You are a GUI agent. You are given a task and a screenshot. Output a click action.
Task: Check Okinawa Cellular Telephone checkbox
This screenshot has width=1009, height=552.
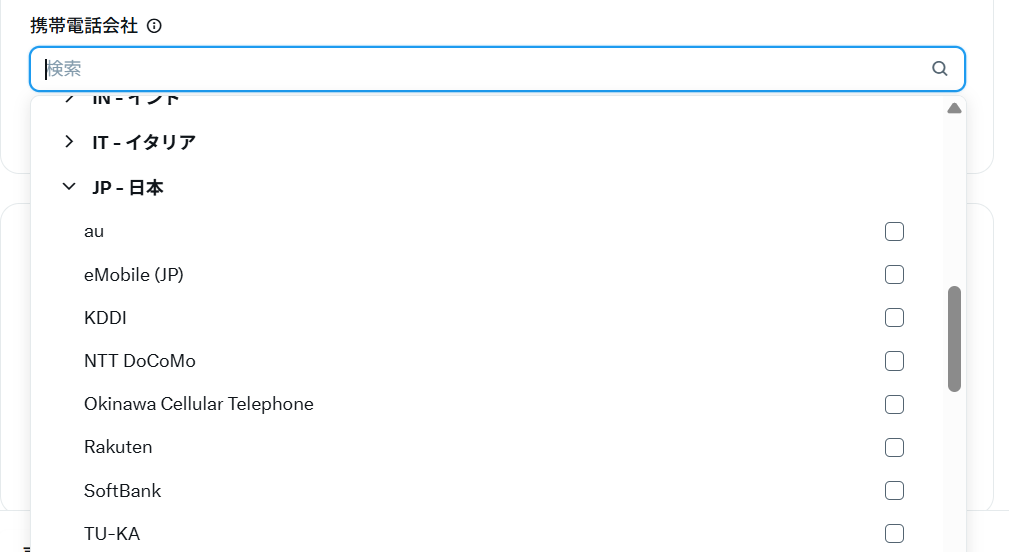(x=894, y=405)
